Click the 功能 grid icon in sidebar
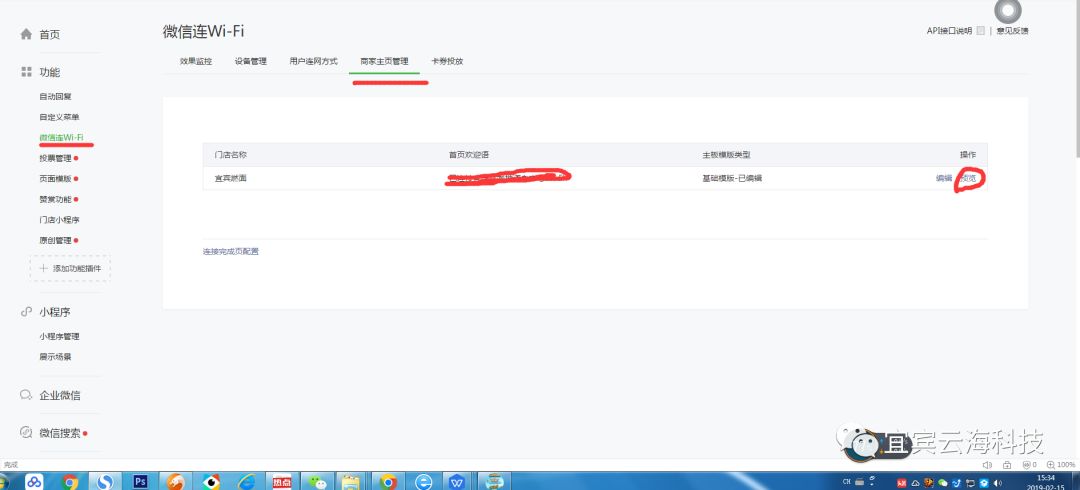This screenshot has height=490, width=1080. pos(26,72)
